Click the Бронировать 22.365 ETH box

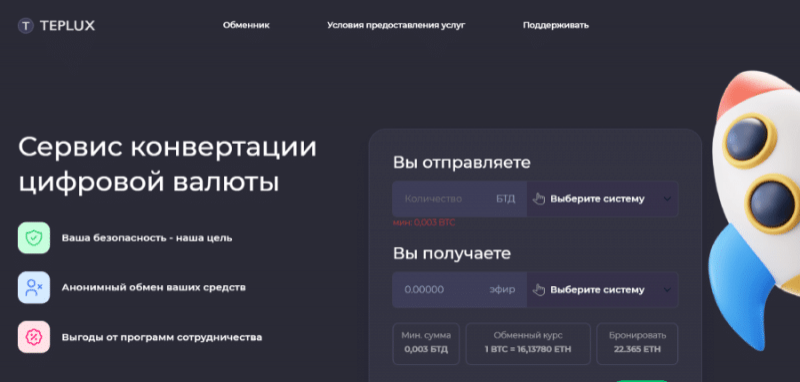637,343
